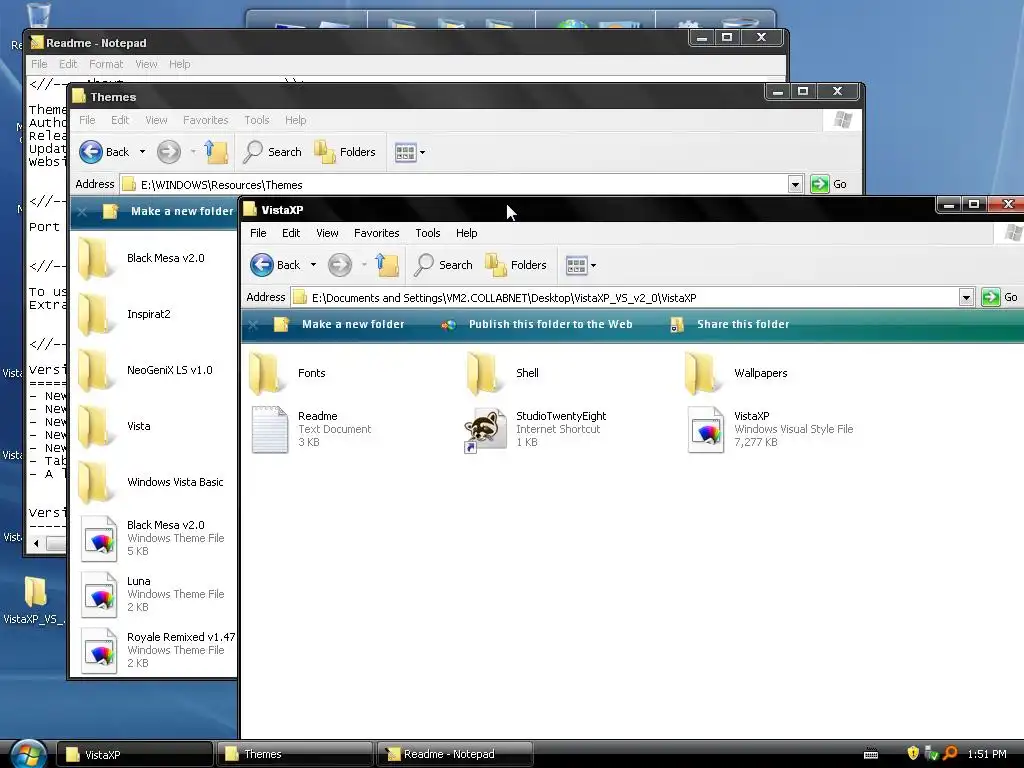Select Luna theme file
Image resolution: width=1024 pixels, height=768 pixels.
pyautogui.click(x=152, y=594)
